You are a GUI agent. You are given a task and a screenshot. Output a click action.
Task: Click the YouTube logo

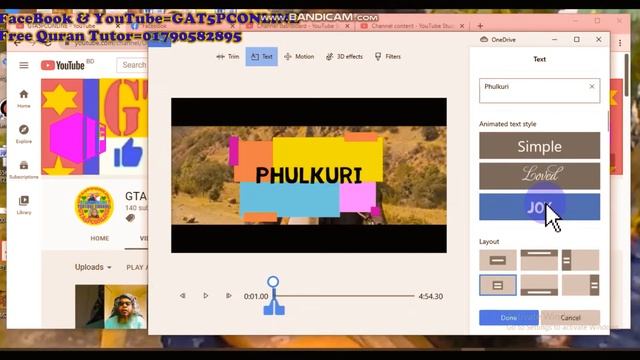(x=62, y=65)
